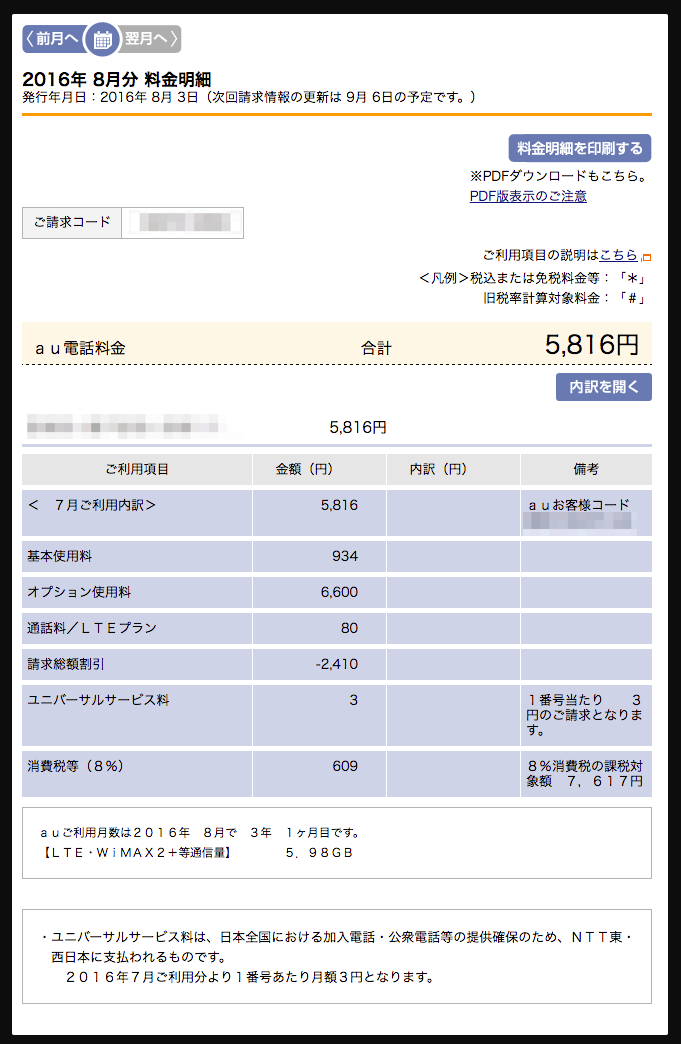
Task: Click external link icon beside こちら
Action: coord(646,257)
